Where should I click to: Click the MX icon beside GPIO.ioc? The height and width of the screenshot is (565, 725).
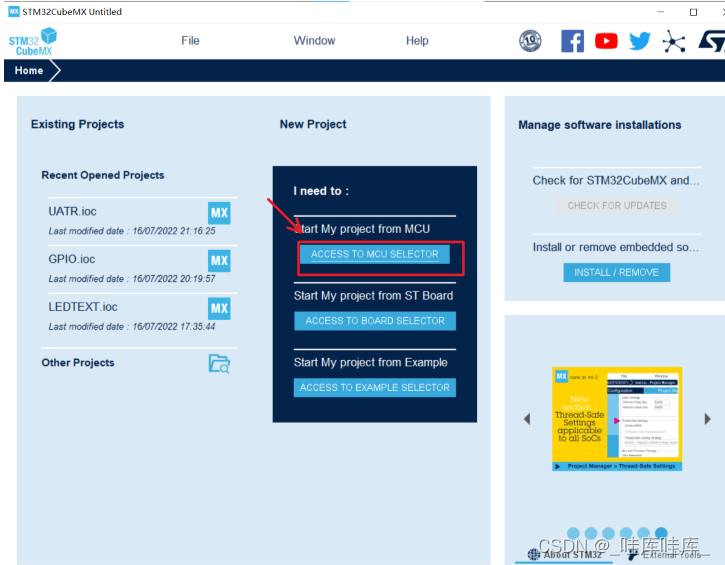[219, 261]
